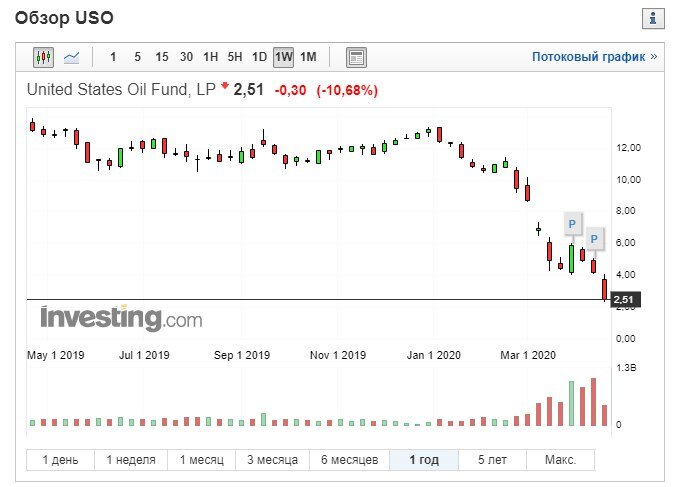Open the info icon next to Обзор USO

click(653, 18)
